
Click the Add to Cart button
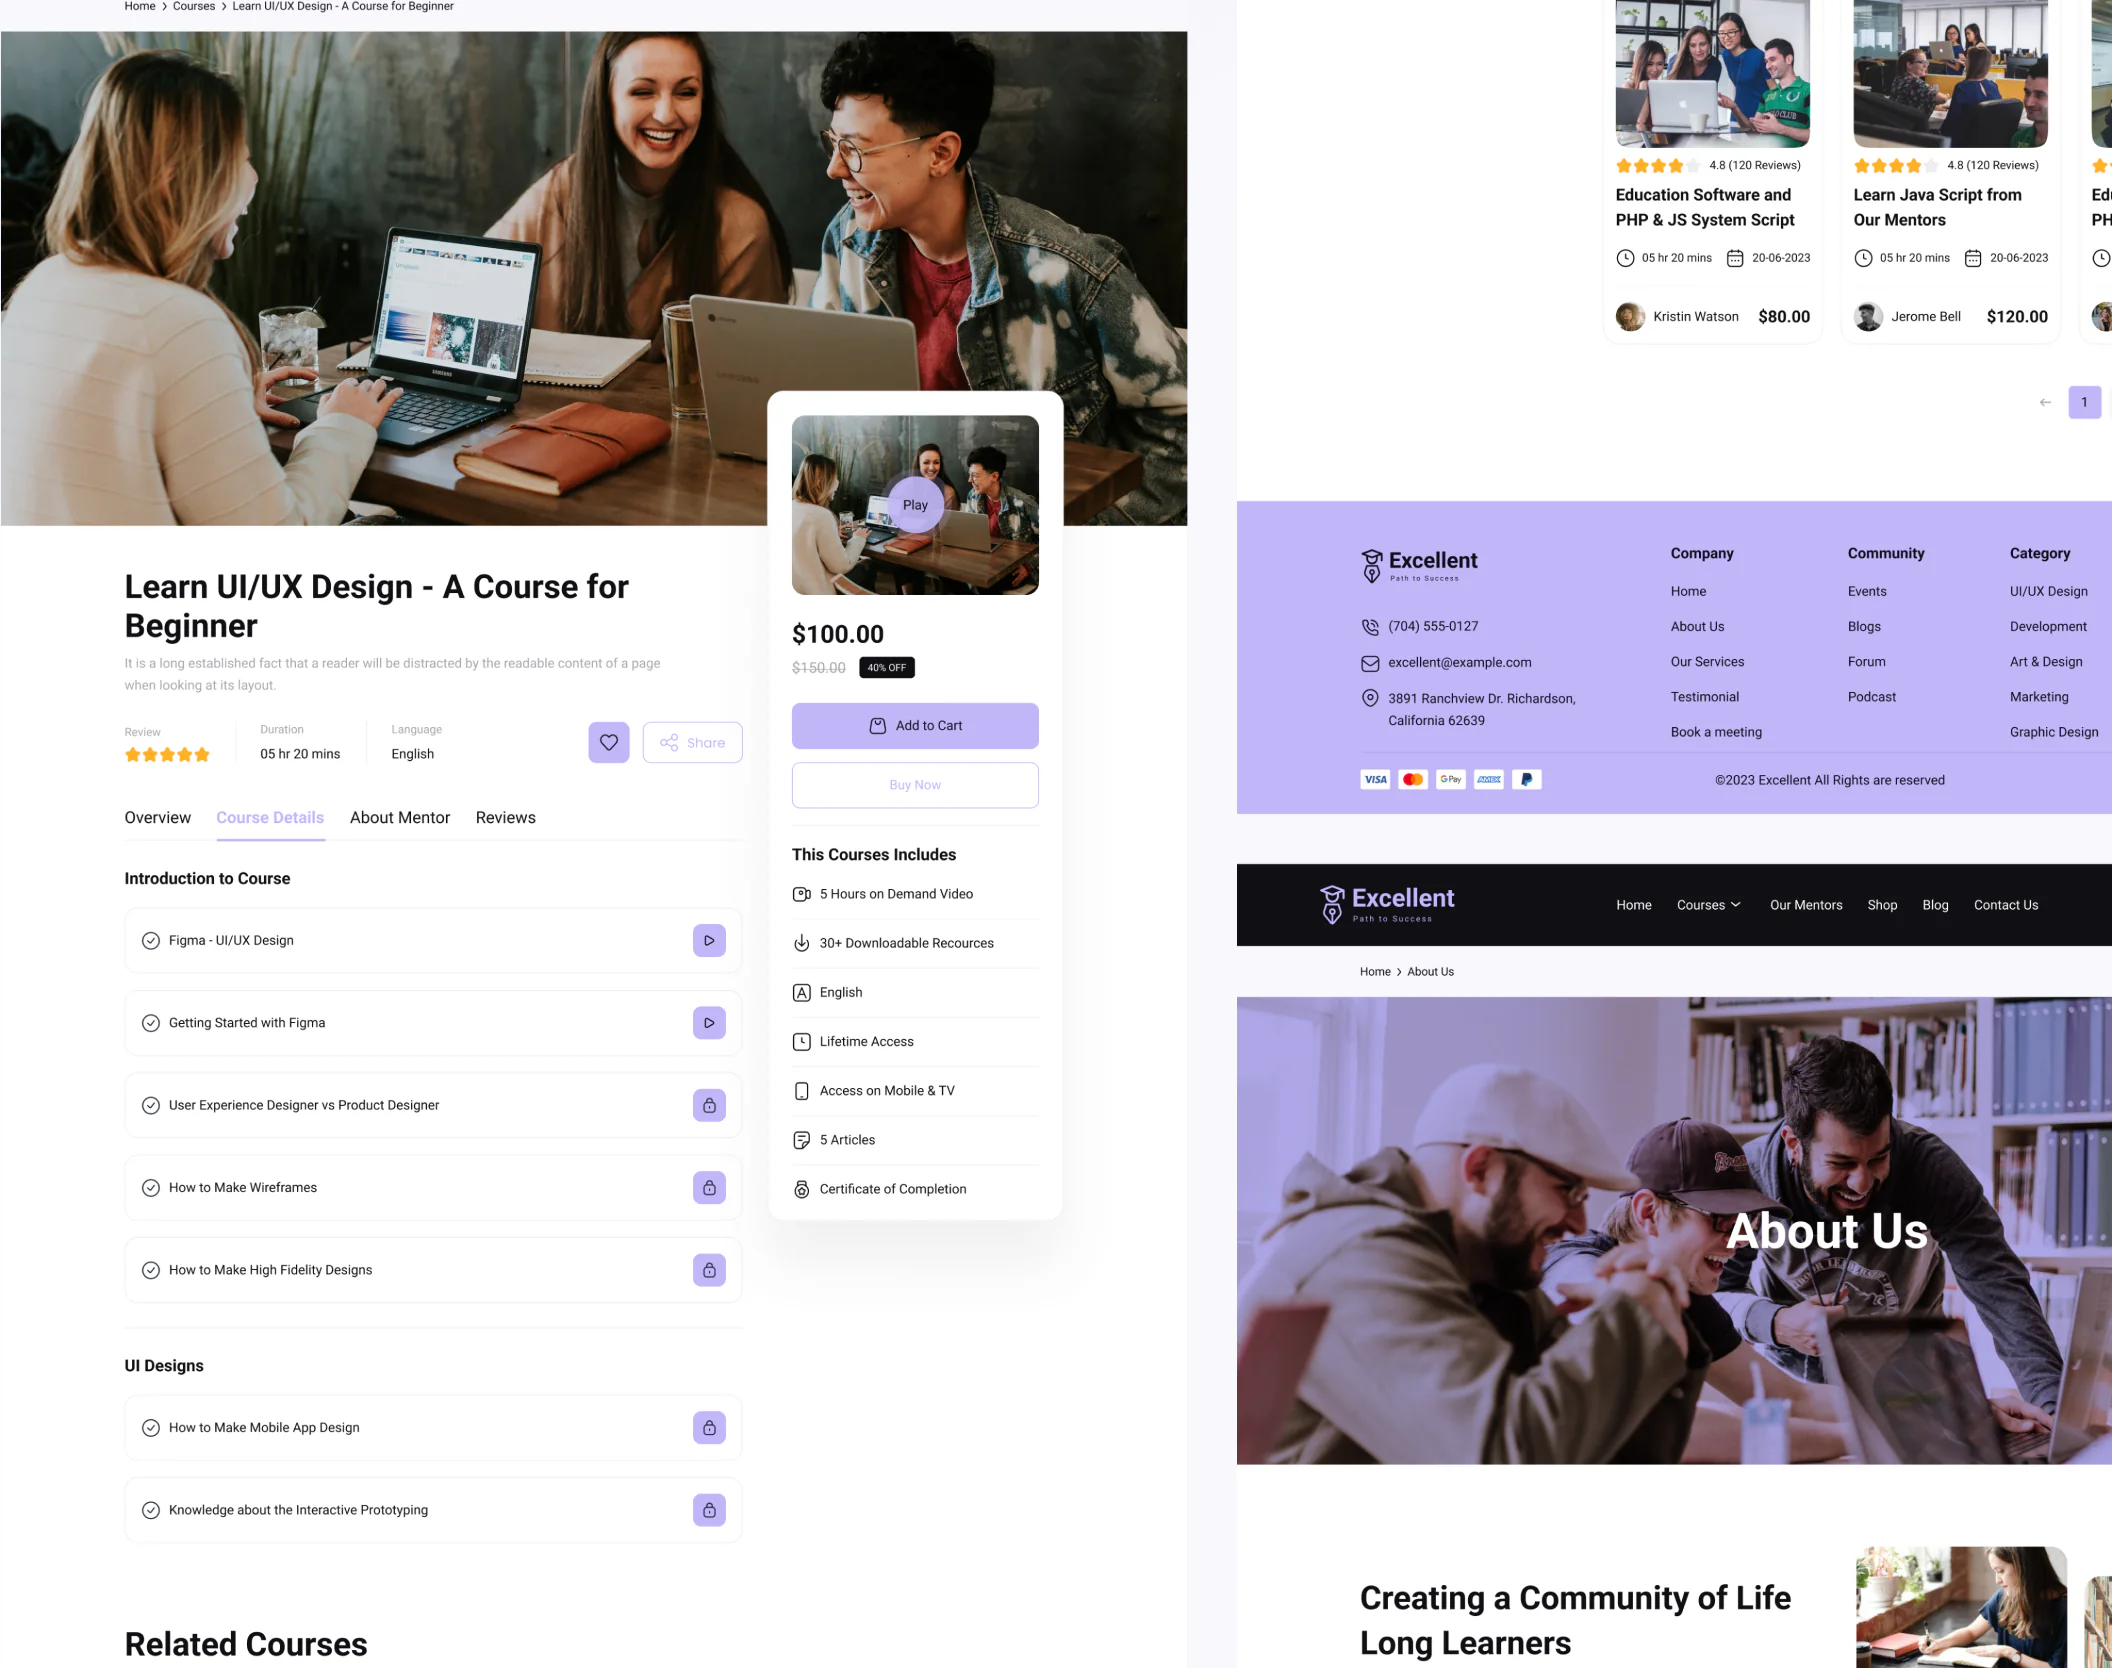(915, 726)
